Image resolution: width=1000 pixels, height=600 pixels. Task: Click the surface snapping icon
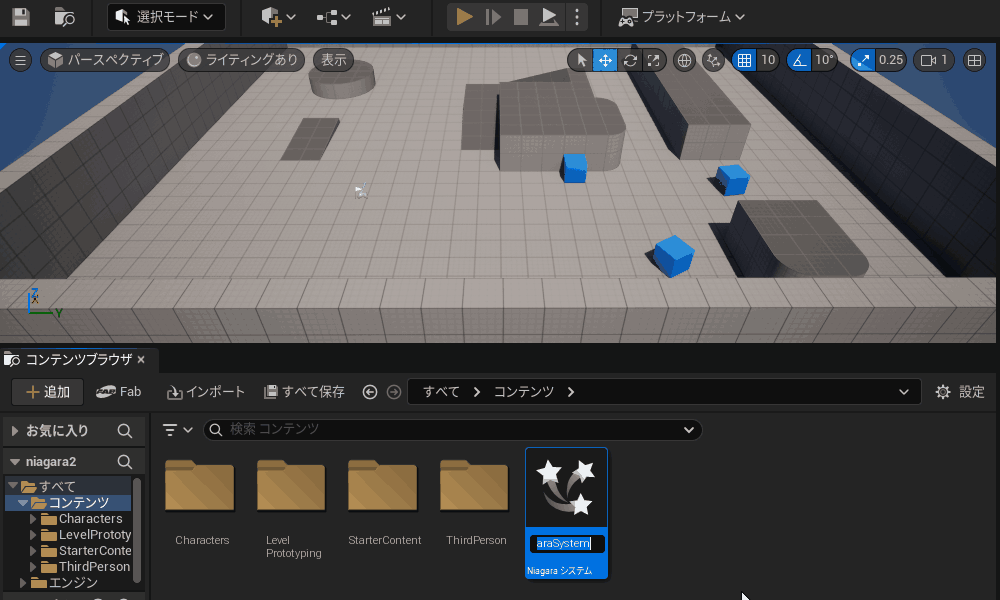[x=713, y=60]
